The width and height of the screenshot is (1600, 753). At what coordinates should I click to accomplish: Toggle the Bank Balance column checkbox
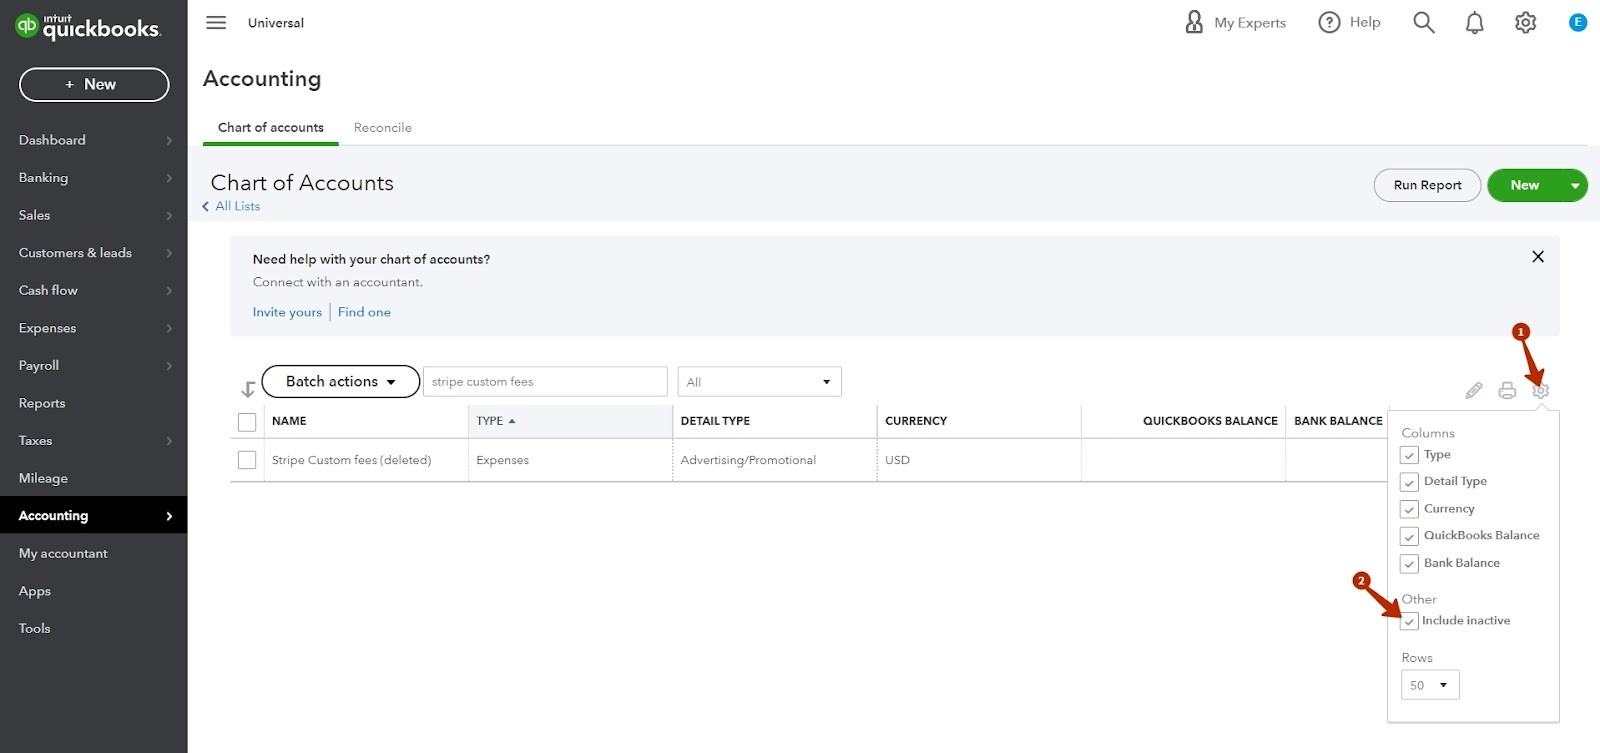point(1409,563)
